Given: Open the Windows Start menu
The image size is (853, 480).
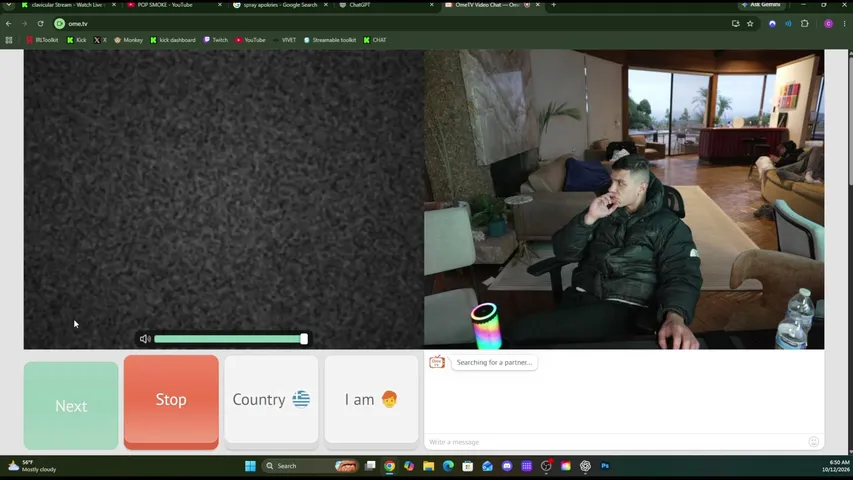Looking at the screenshot, I should [x=250, y=466].
